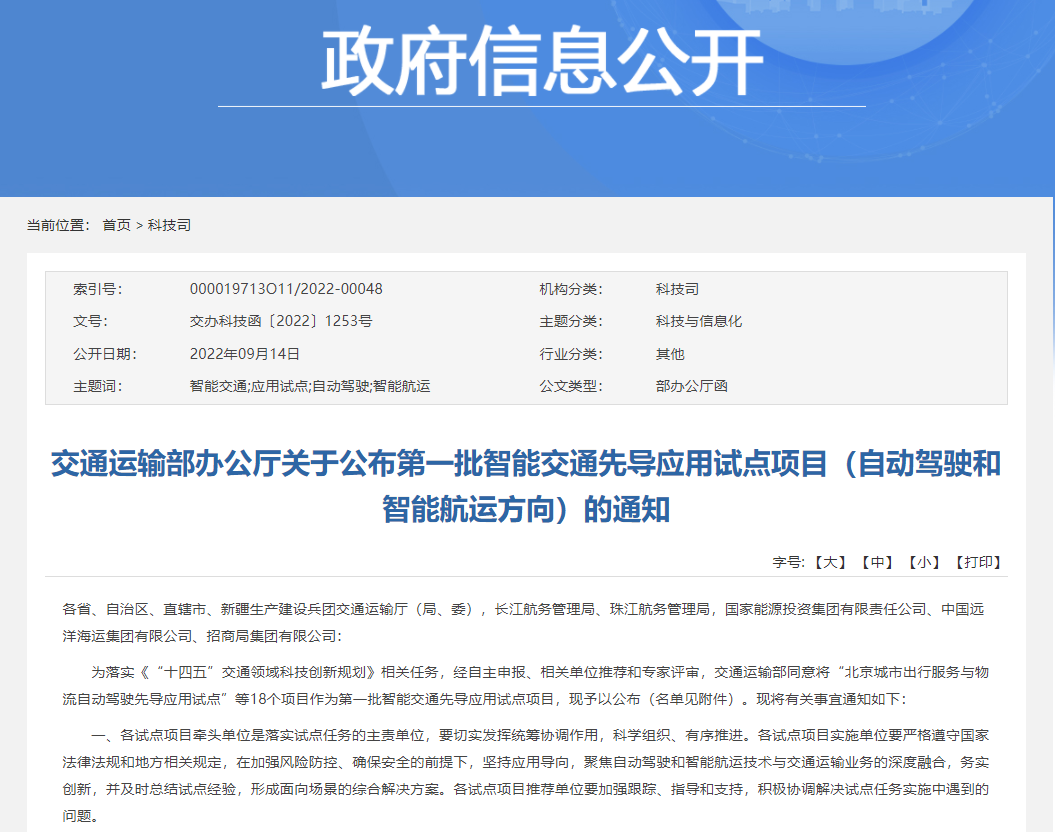Click the 其他 industry classification value
Viewport: 1055px width, 832px height.
click(x=670, y=353)
